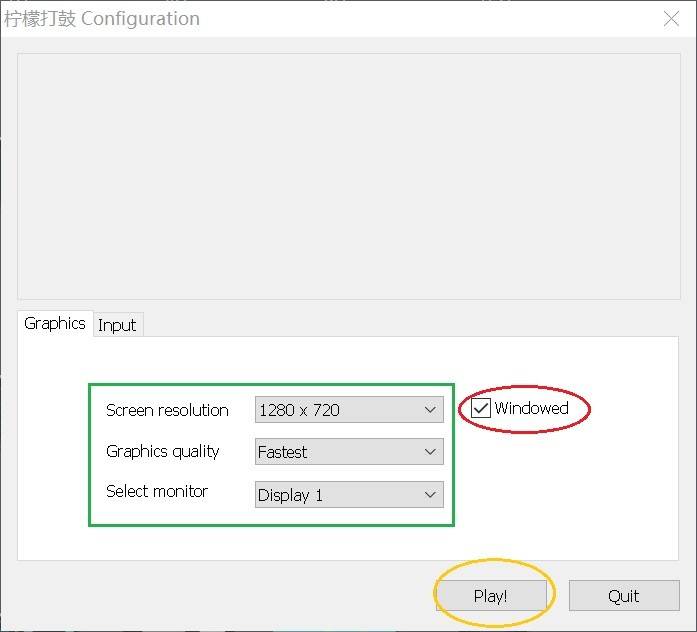Switch to the Input tab

point(117,325)
